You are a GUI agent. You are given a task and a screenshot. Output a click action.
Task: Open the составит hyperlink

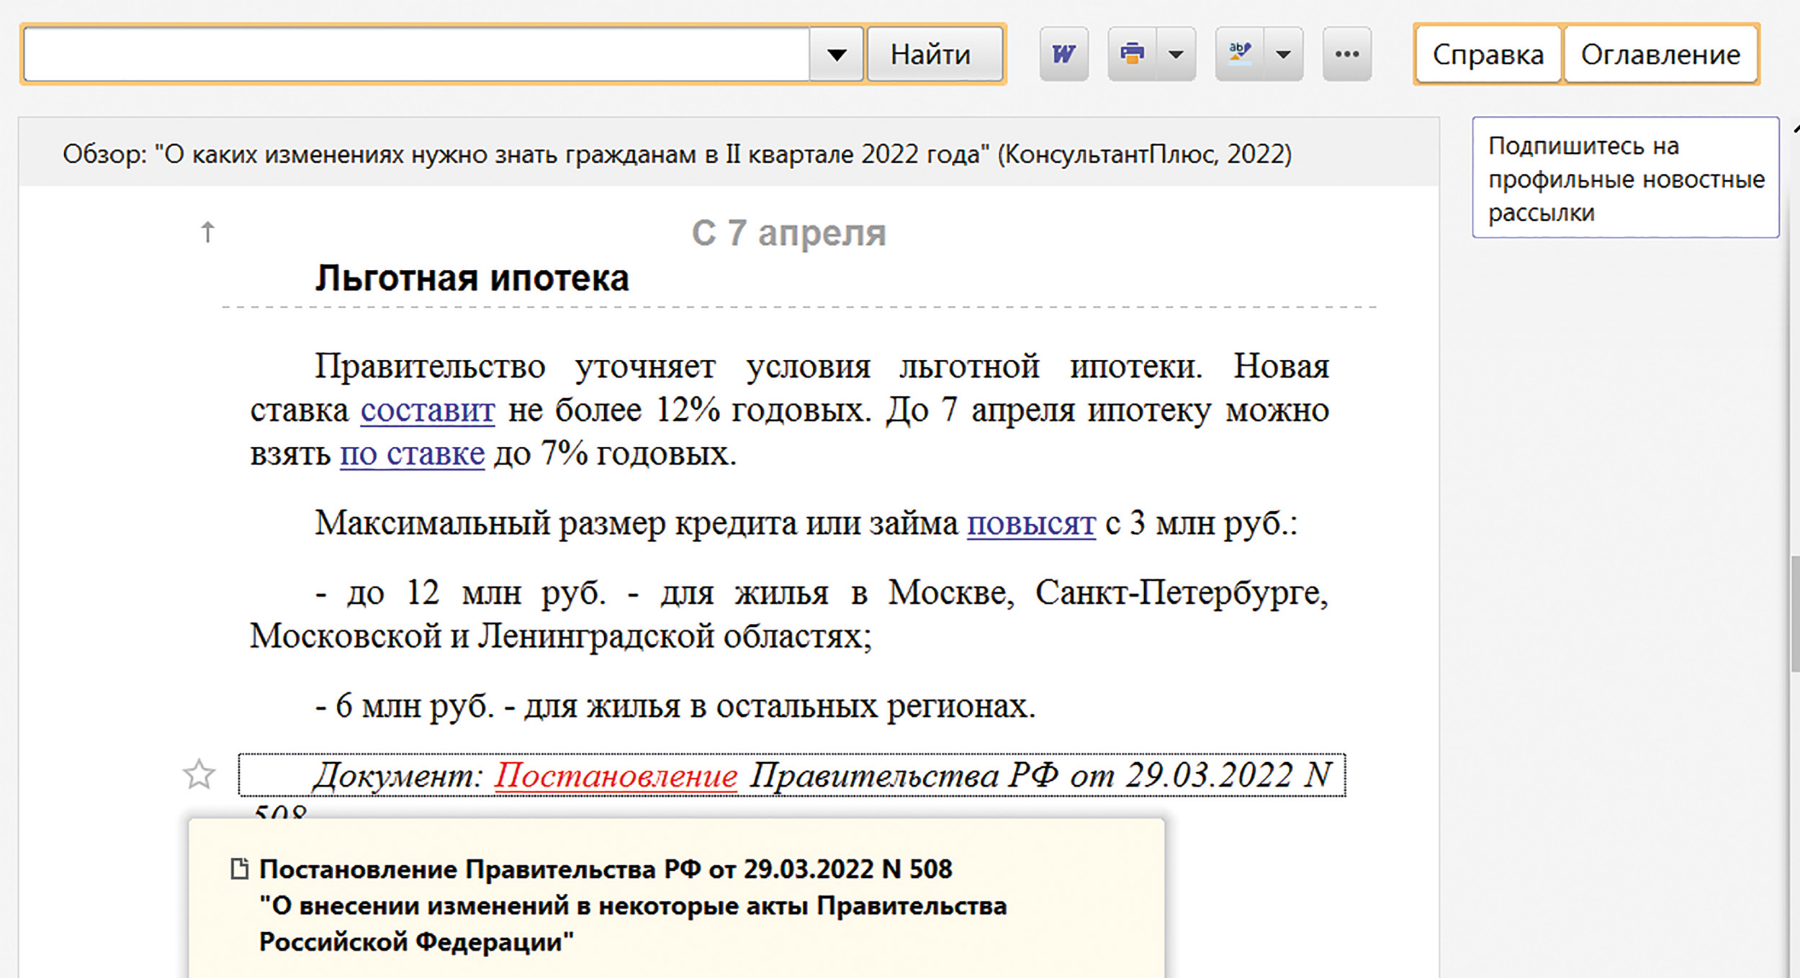tap(427, 410)
